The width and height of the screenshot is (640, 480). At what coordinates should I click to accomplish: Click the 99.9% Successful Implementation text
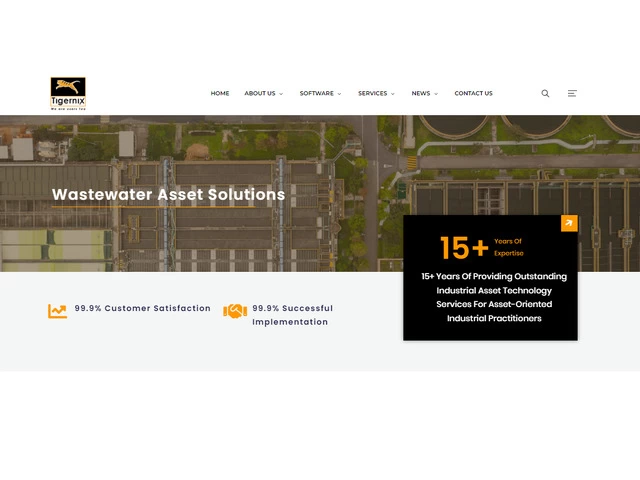tap(292, 315)
